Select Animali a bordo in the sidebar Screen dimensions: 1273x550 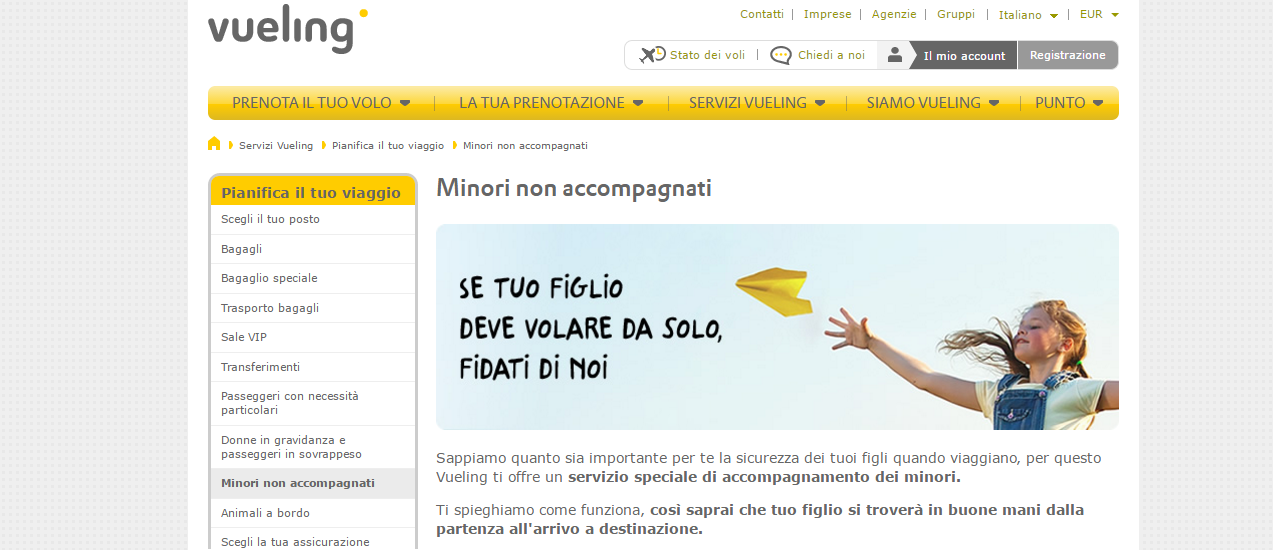pos(313,513)
